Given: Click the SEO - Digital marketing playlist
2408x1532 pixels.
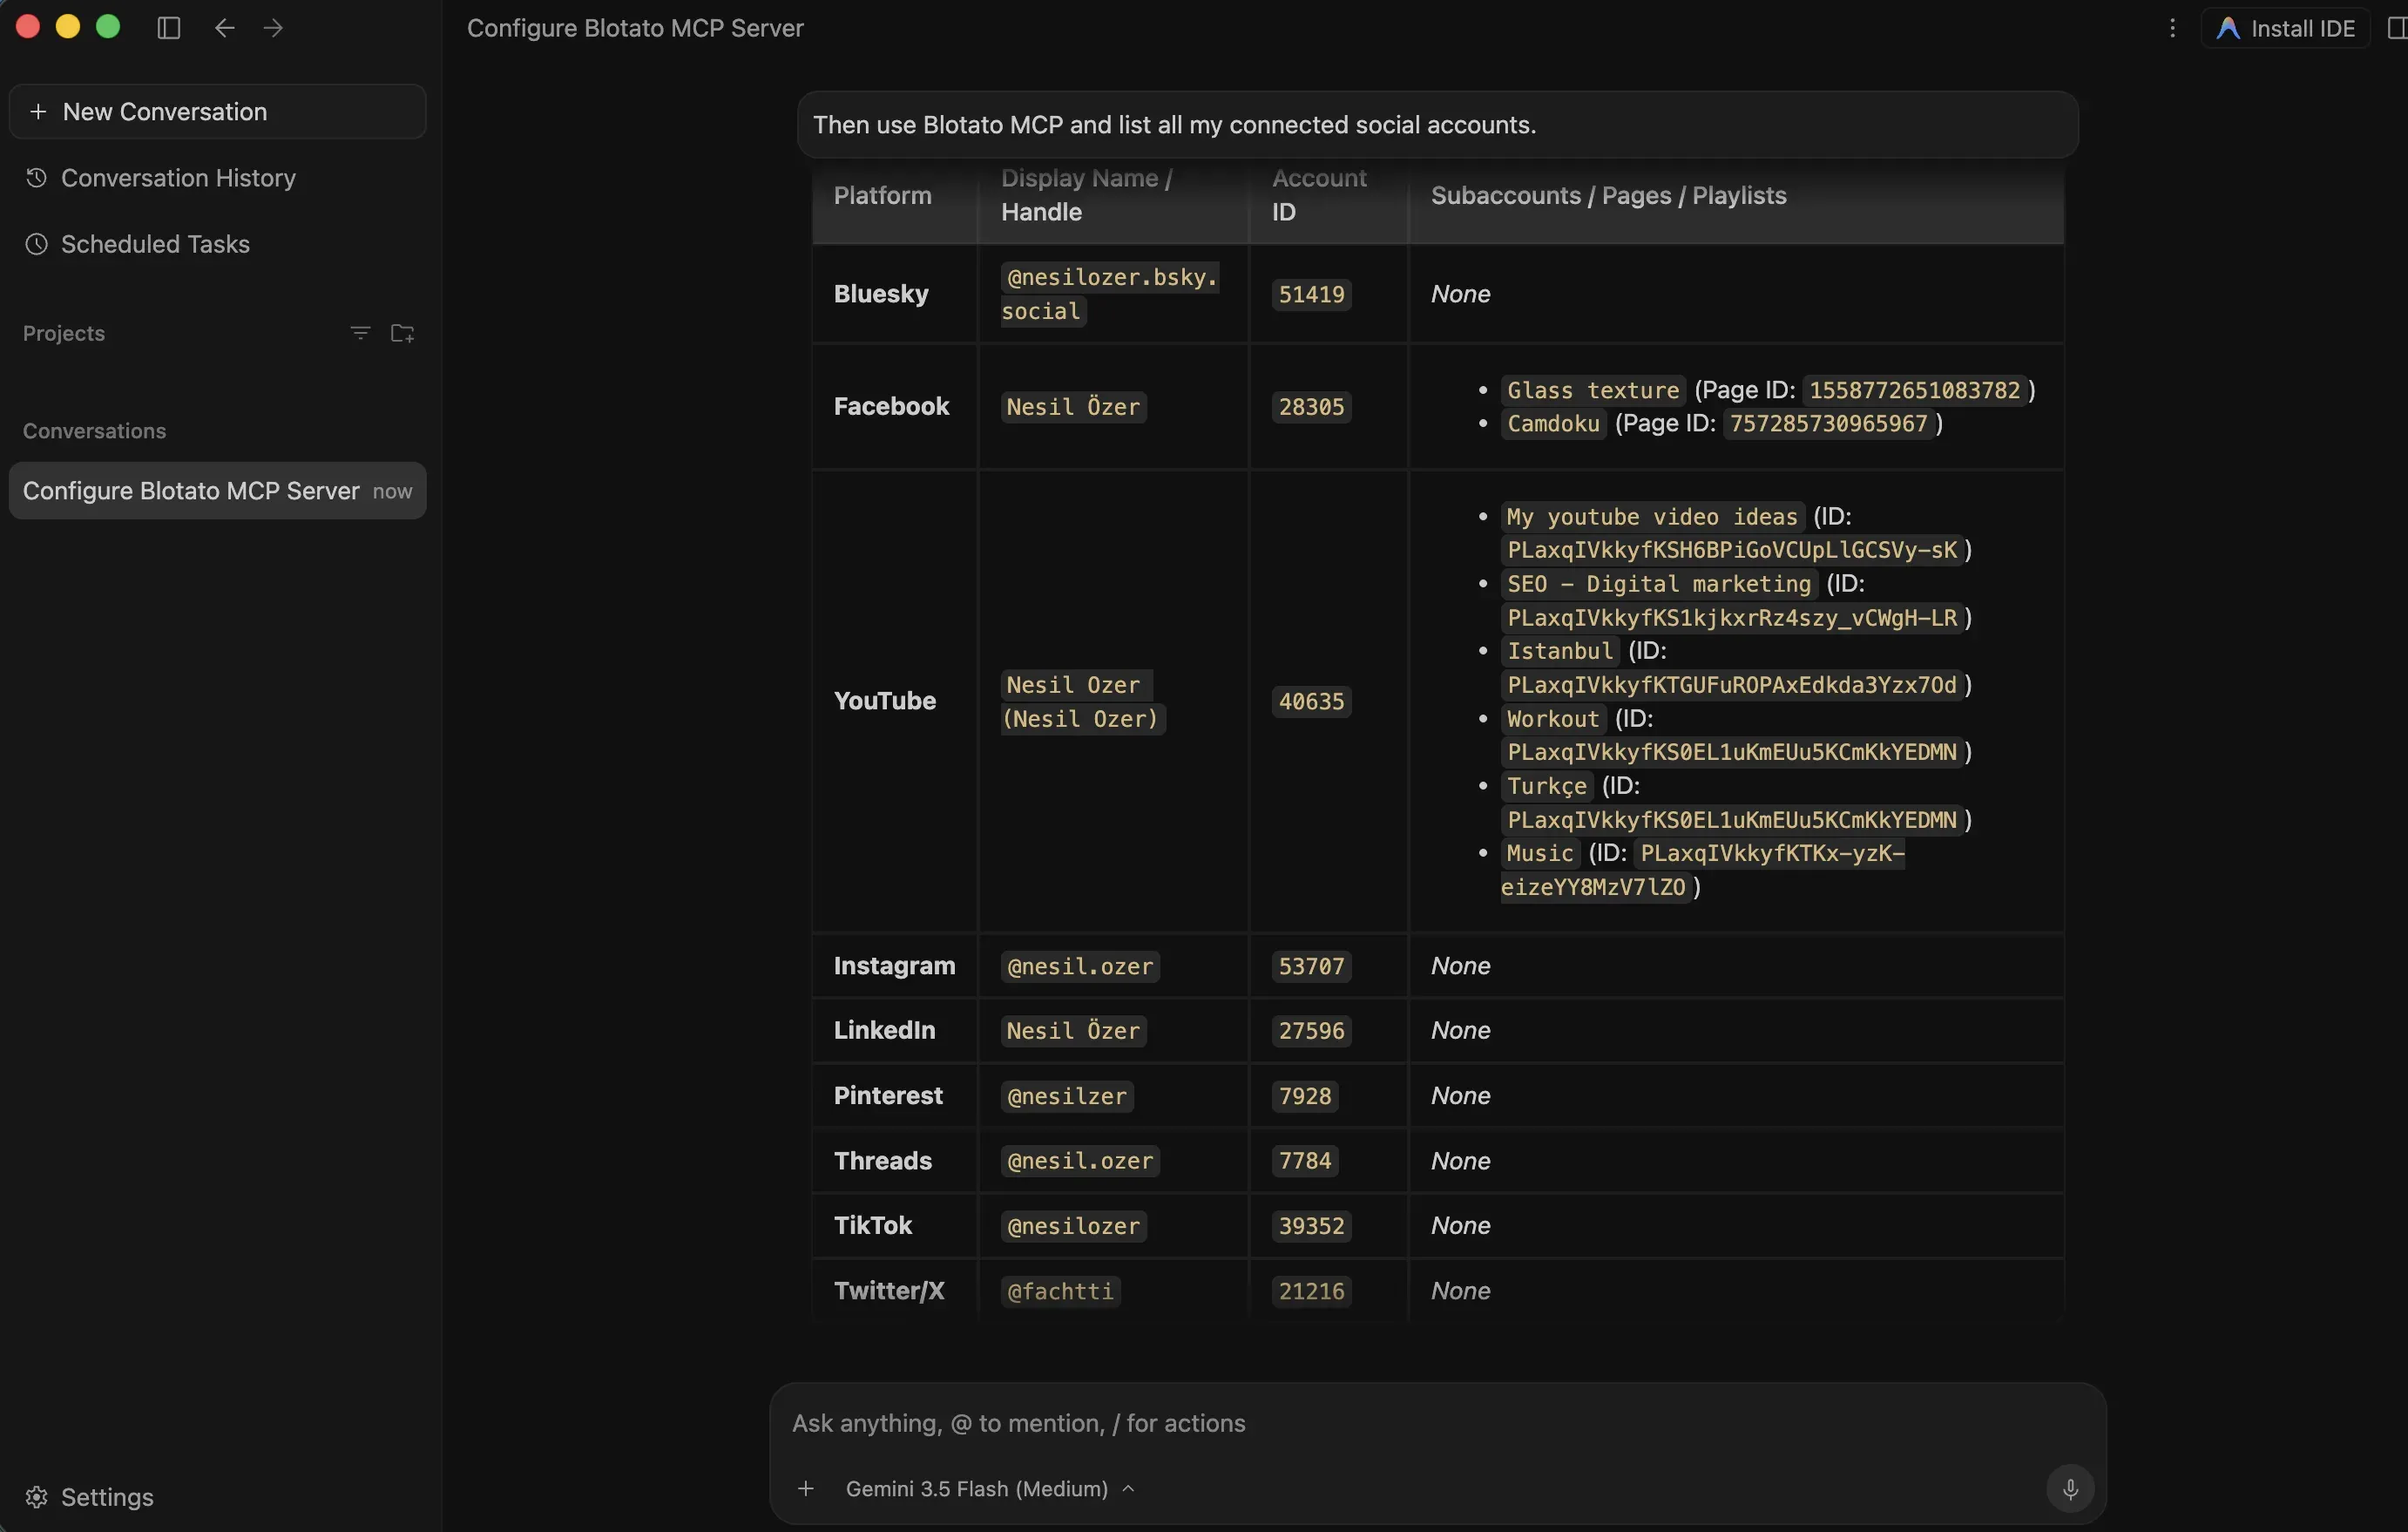Looking at the screenshot, I should (x=1659, y=583).
